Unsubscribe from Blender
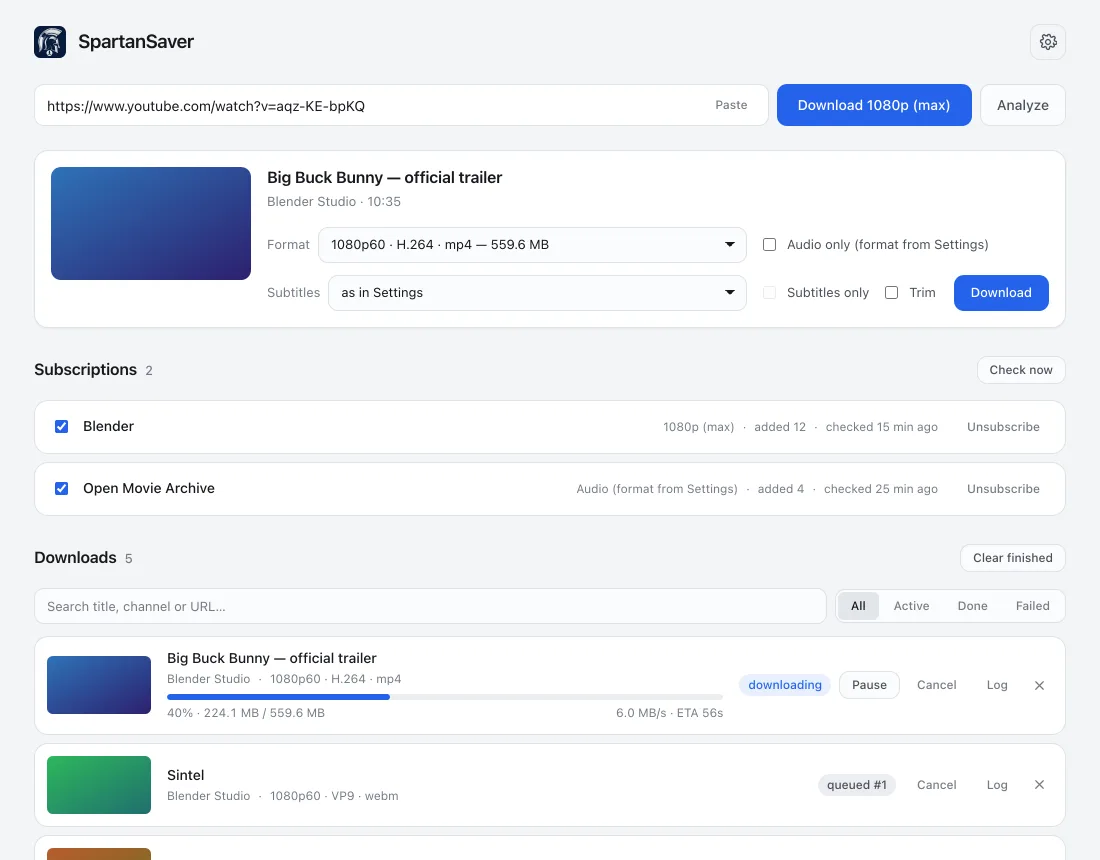1100x860 pixels. click(1003, 426)
